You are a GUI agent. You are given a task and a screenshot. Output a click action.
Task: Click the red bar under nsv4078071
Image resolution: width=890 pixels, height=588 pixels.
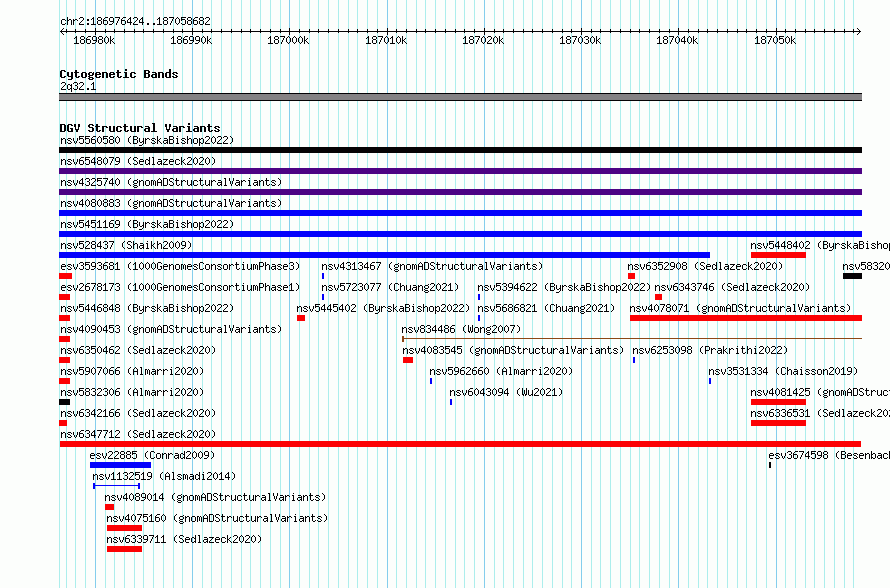746,318
